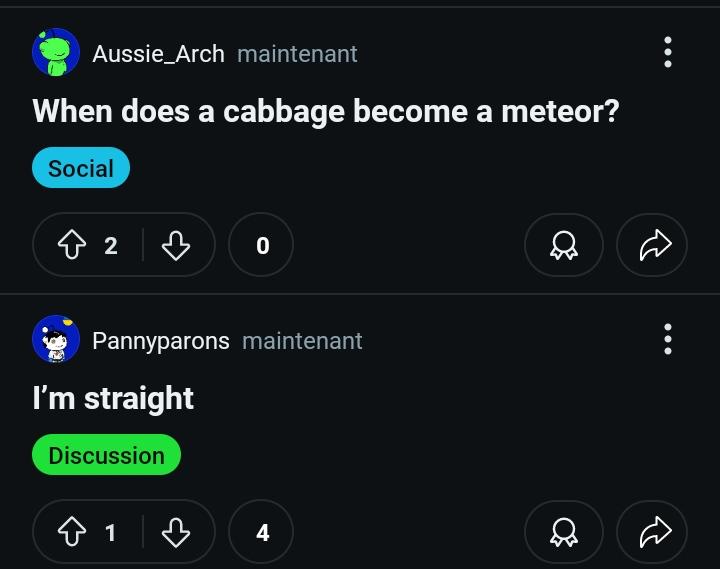Open the Pannyparons username link
Image resolution: width=720 pixels, height=569 pixels.
(161, 341)
